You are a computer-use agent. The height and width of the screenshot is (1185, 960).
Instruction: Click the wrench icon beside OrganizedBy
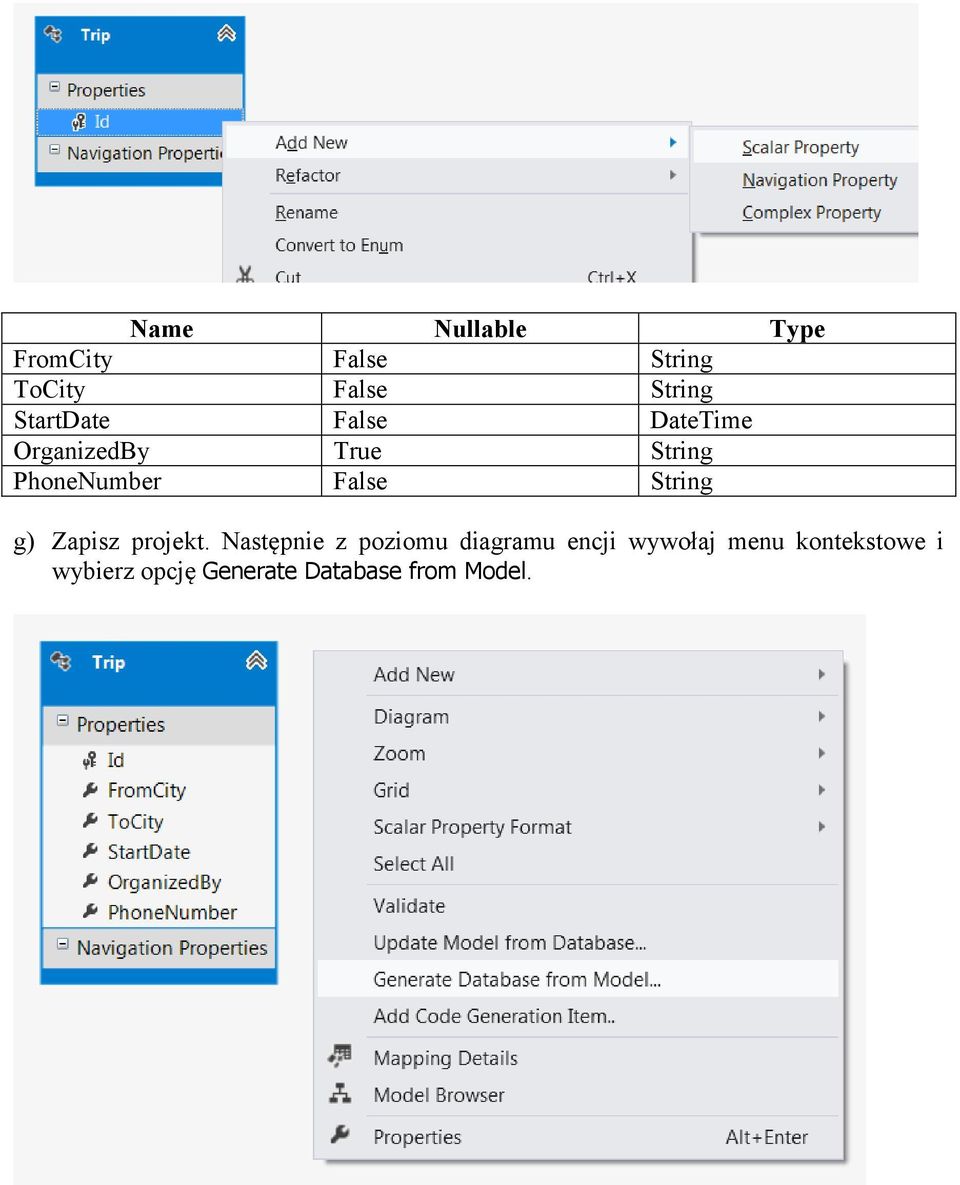[90, 882]
